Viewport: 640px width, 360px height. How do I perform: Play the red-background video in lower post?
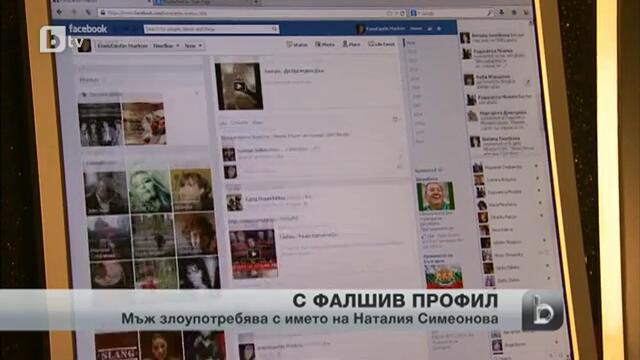(x=253, y=254)
